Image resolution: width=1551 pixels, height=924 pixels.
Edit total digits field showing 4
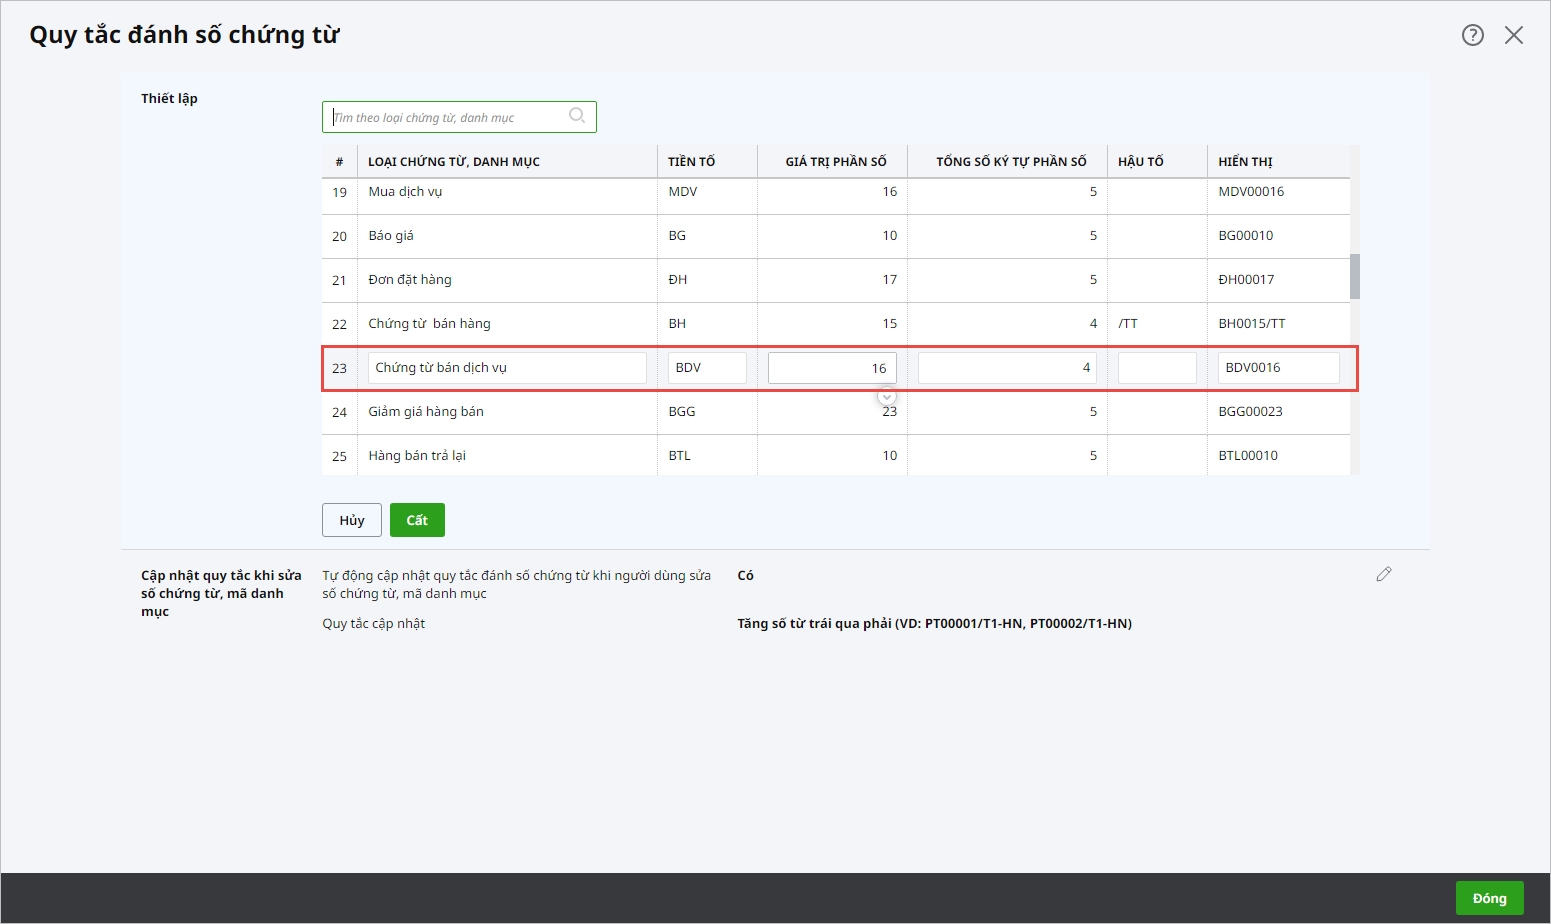tap(1007, 368)
